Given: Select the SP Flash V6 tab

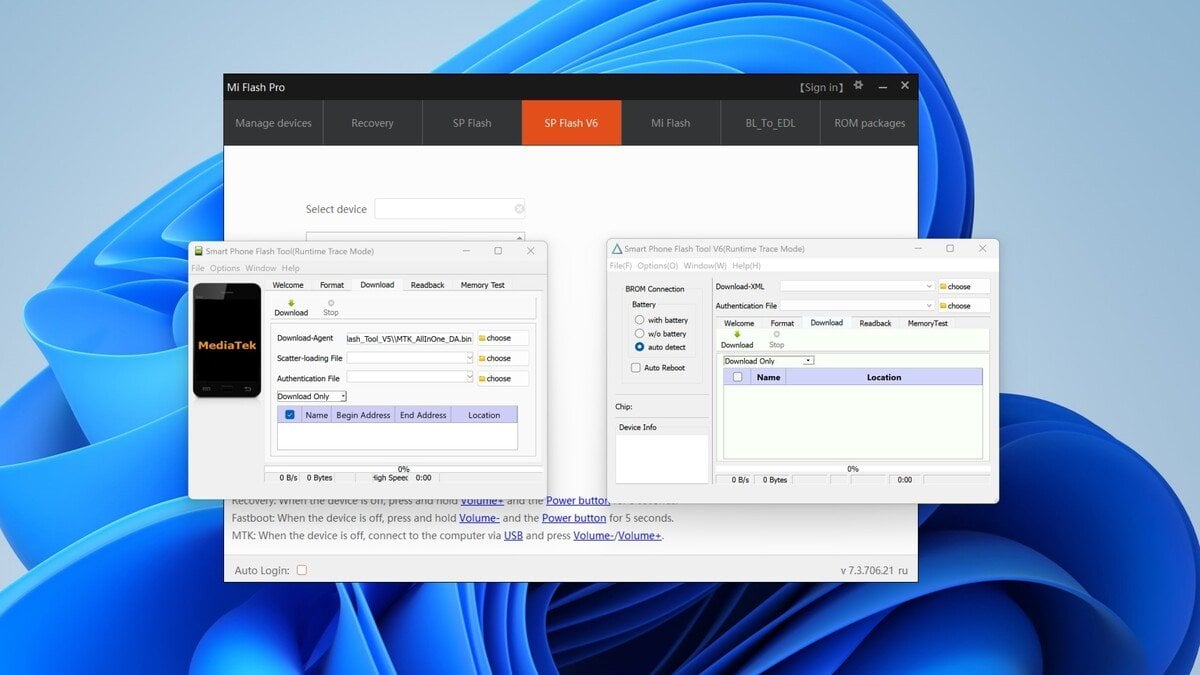Looking at the screenshot, I should tap(571, 123).
